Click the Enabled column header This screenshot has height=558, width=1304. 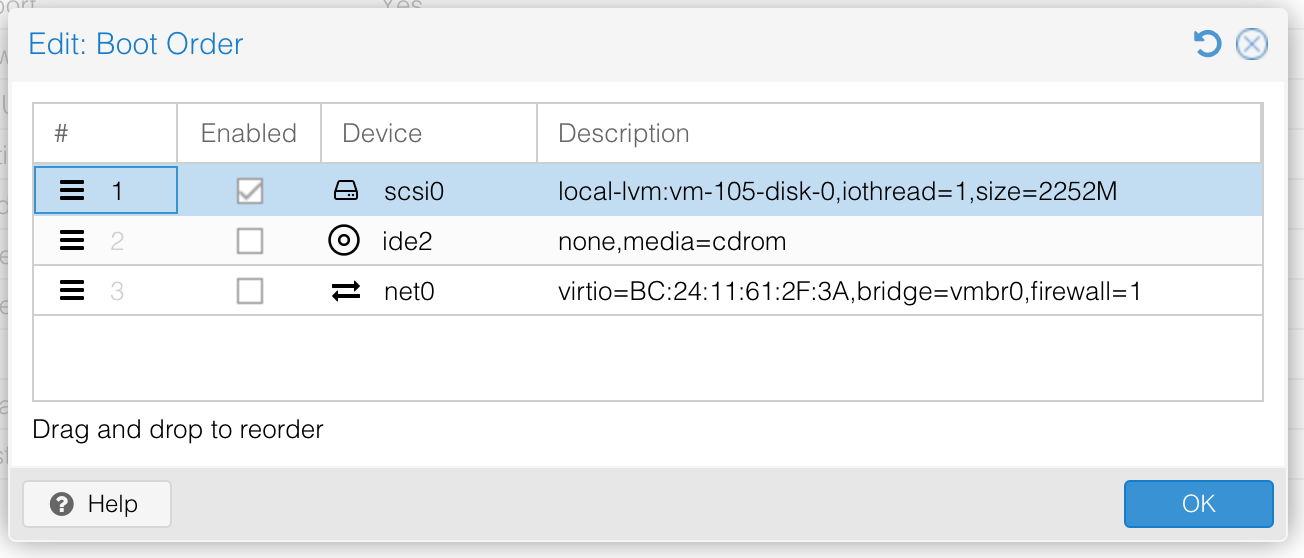[249, 133]
